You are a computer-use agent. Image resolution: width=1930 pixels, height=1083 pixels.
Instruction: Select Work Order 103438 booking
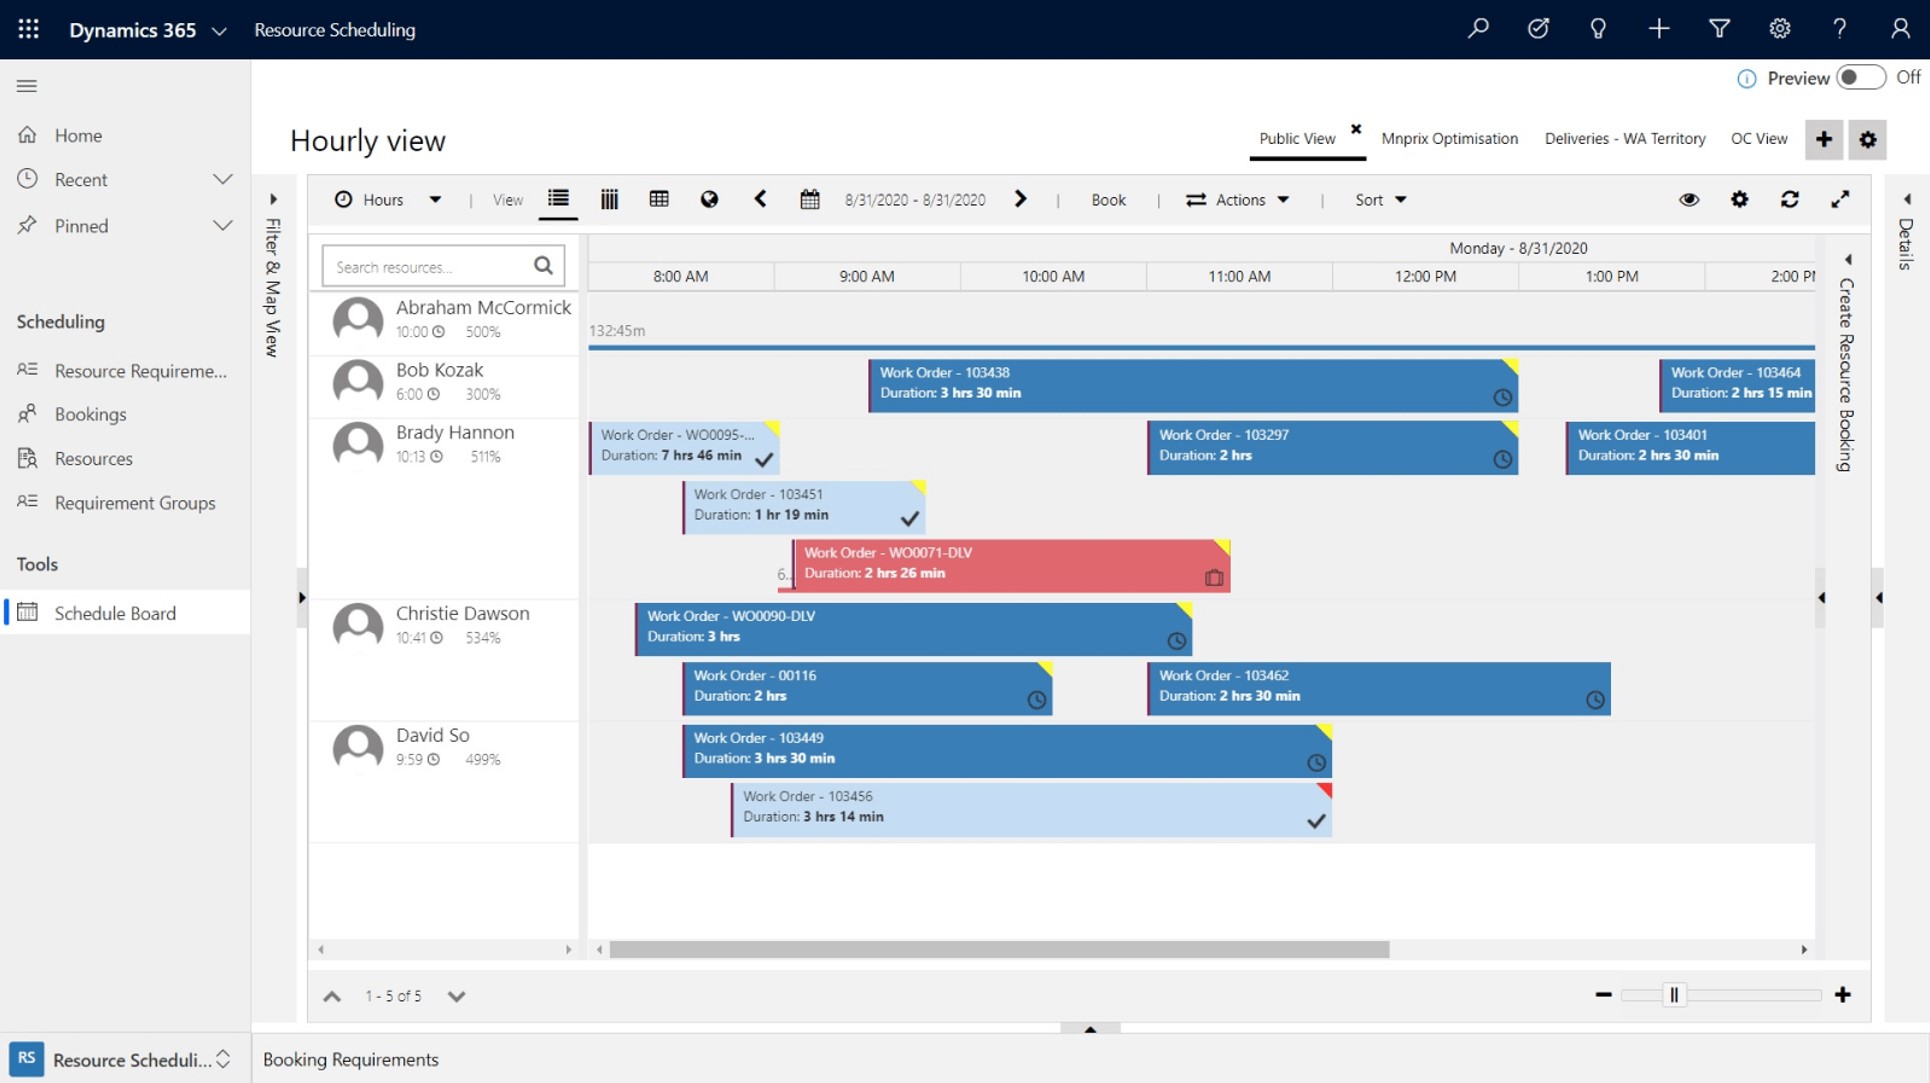point(1193,384)
